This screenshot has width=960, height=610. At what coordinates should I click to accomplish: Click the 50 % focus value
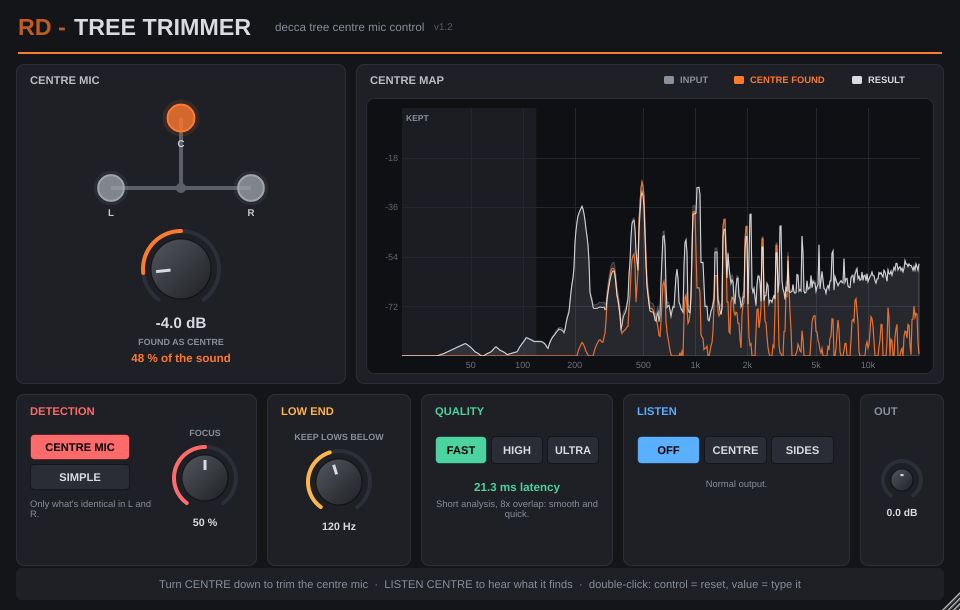pyautogui.click(x=204, y=522)
